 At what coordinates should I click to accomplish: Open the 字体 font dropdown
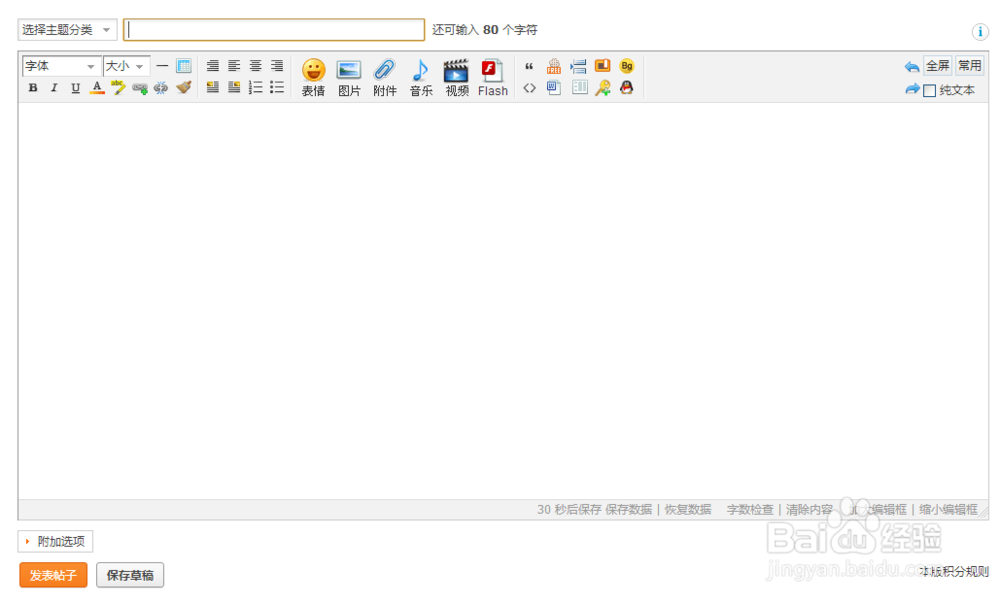pyautogui.click(x=61, y=66)
